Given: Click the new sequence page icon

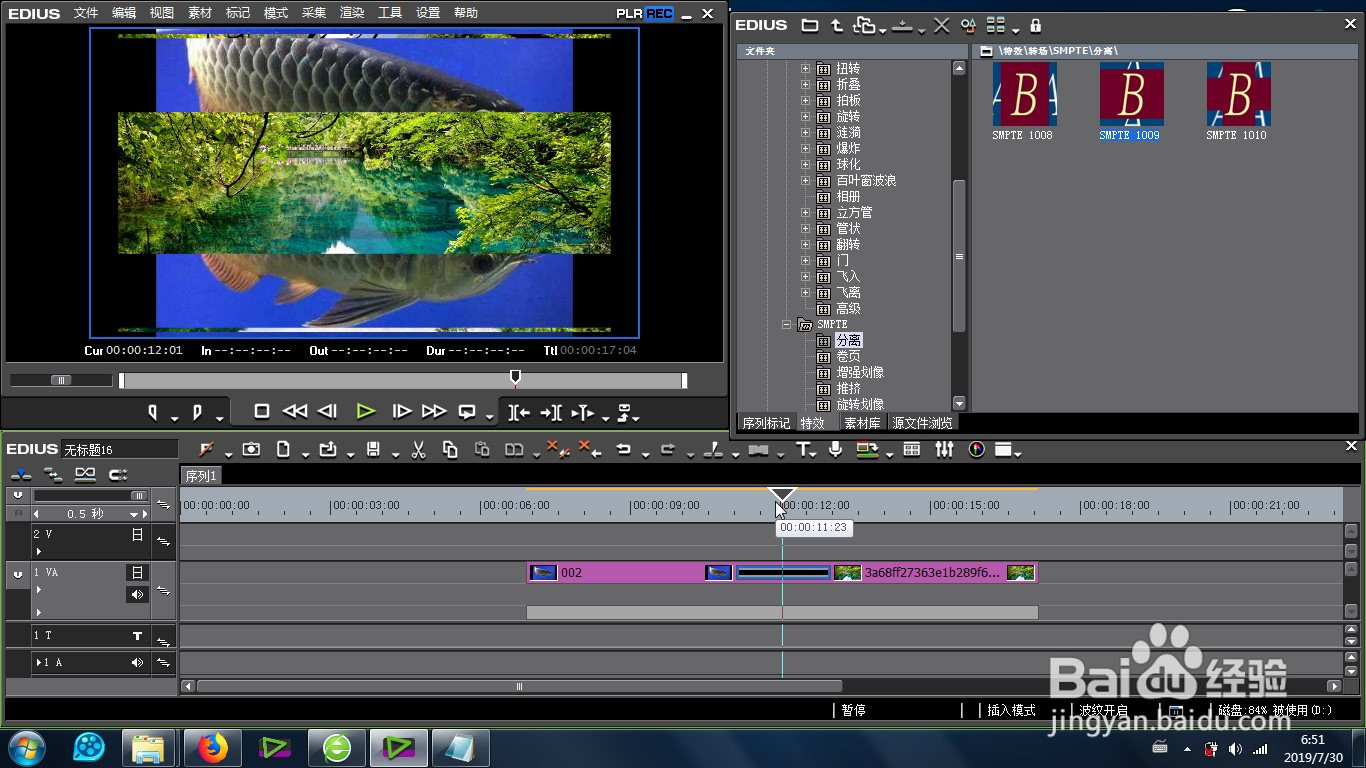Looking at the screenshot, I should pyautogui.click(x=283, y=450).
